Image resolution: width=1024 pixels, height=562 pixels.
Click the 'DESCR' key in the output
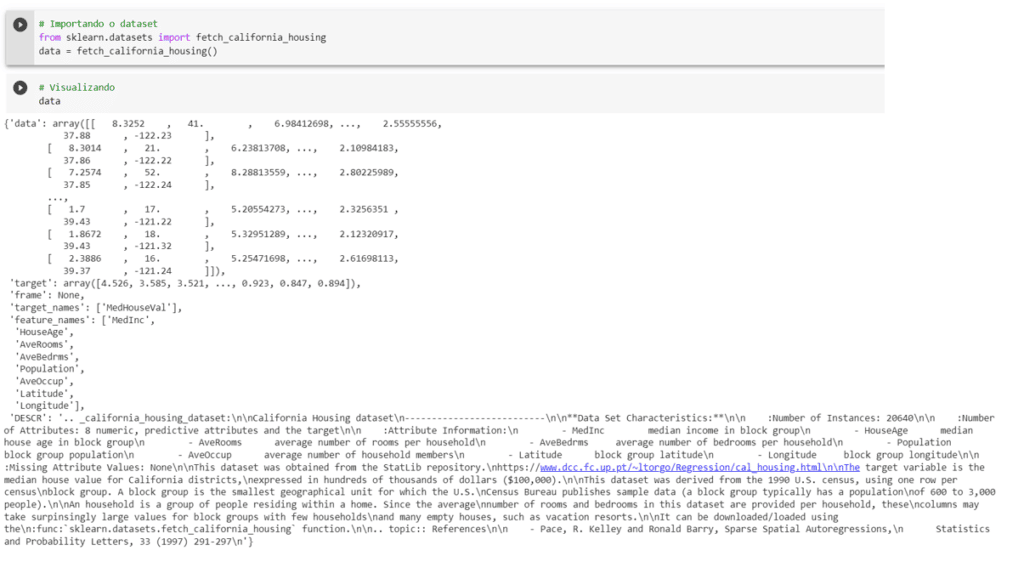coord(28,418)
